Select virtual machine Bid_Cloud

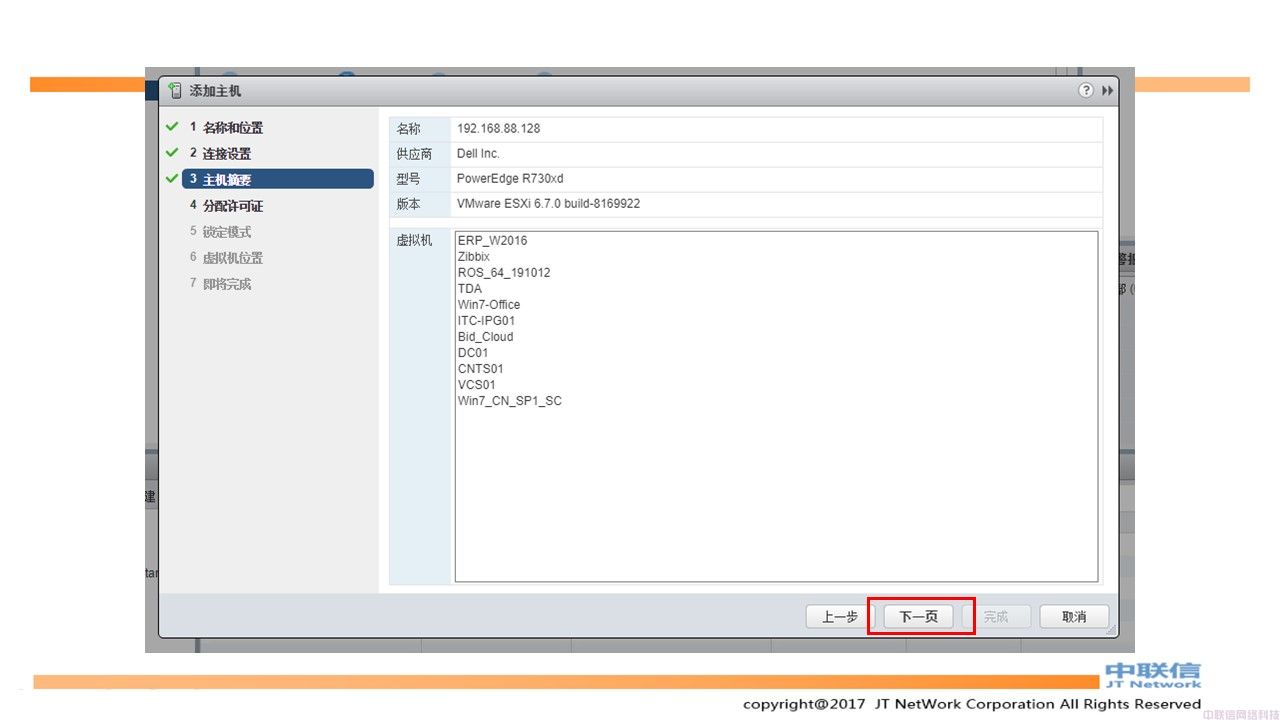(486, 337)
